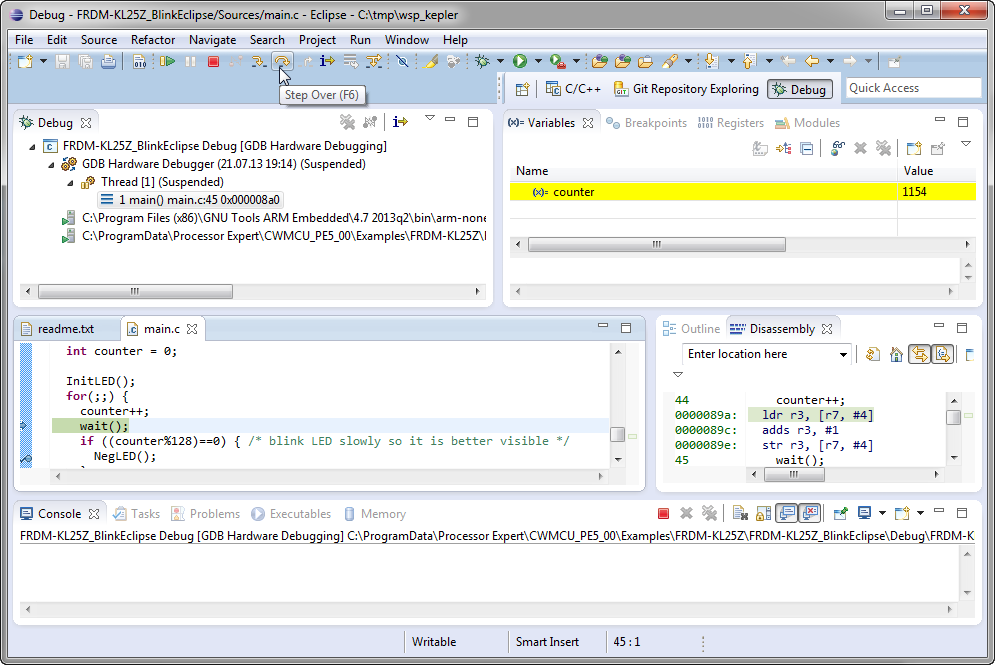
Task: Click Collapse All in Variables toolbar
Action: (x=807, y=149)
